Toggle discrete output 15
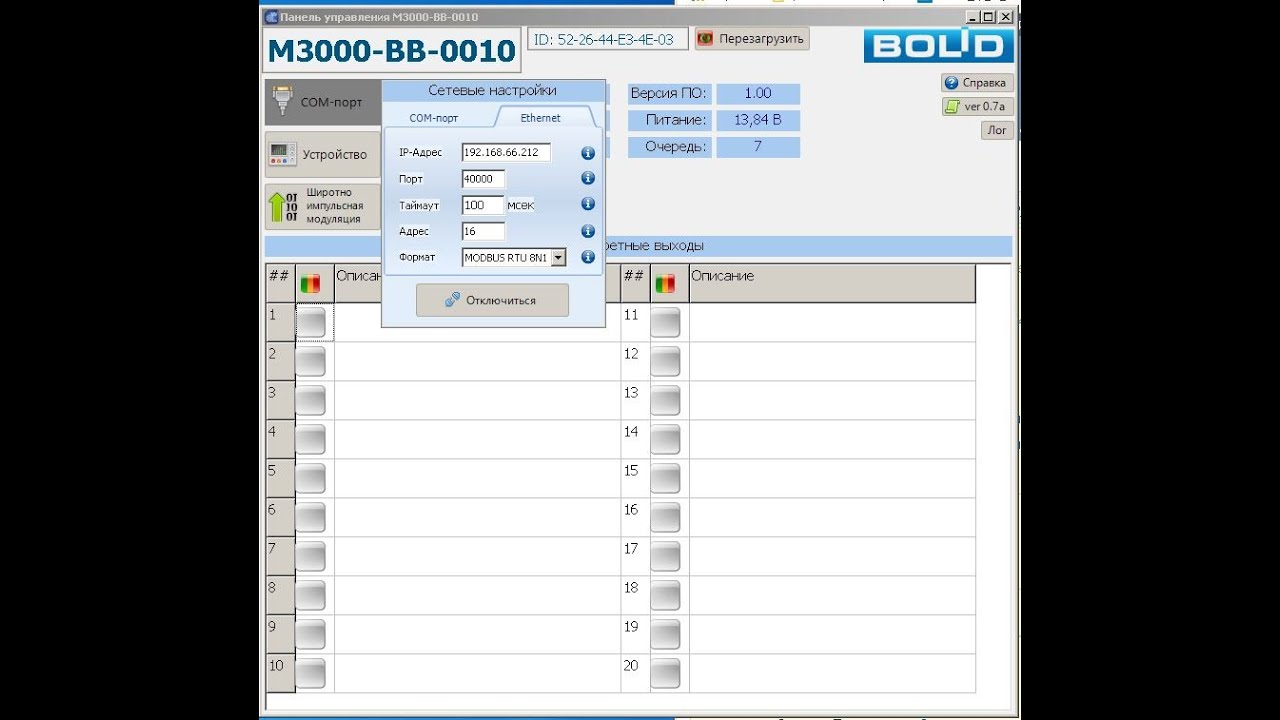 click(x=665, y=478)
